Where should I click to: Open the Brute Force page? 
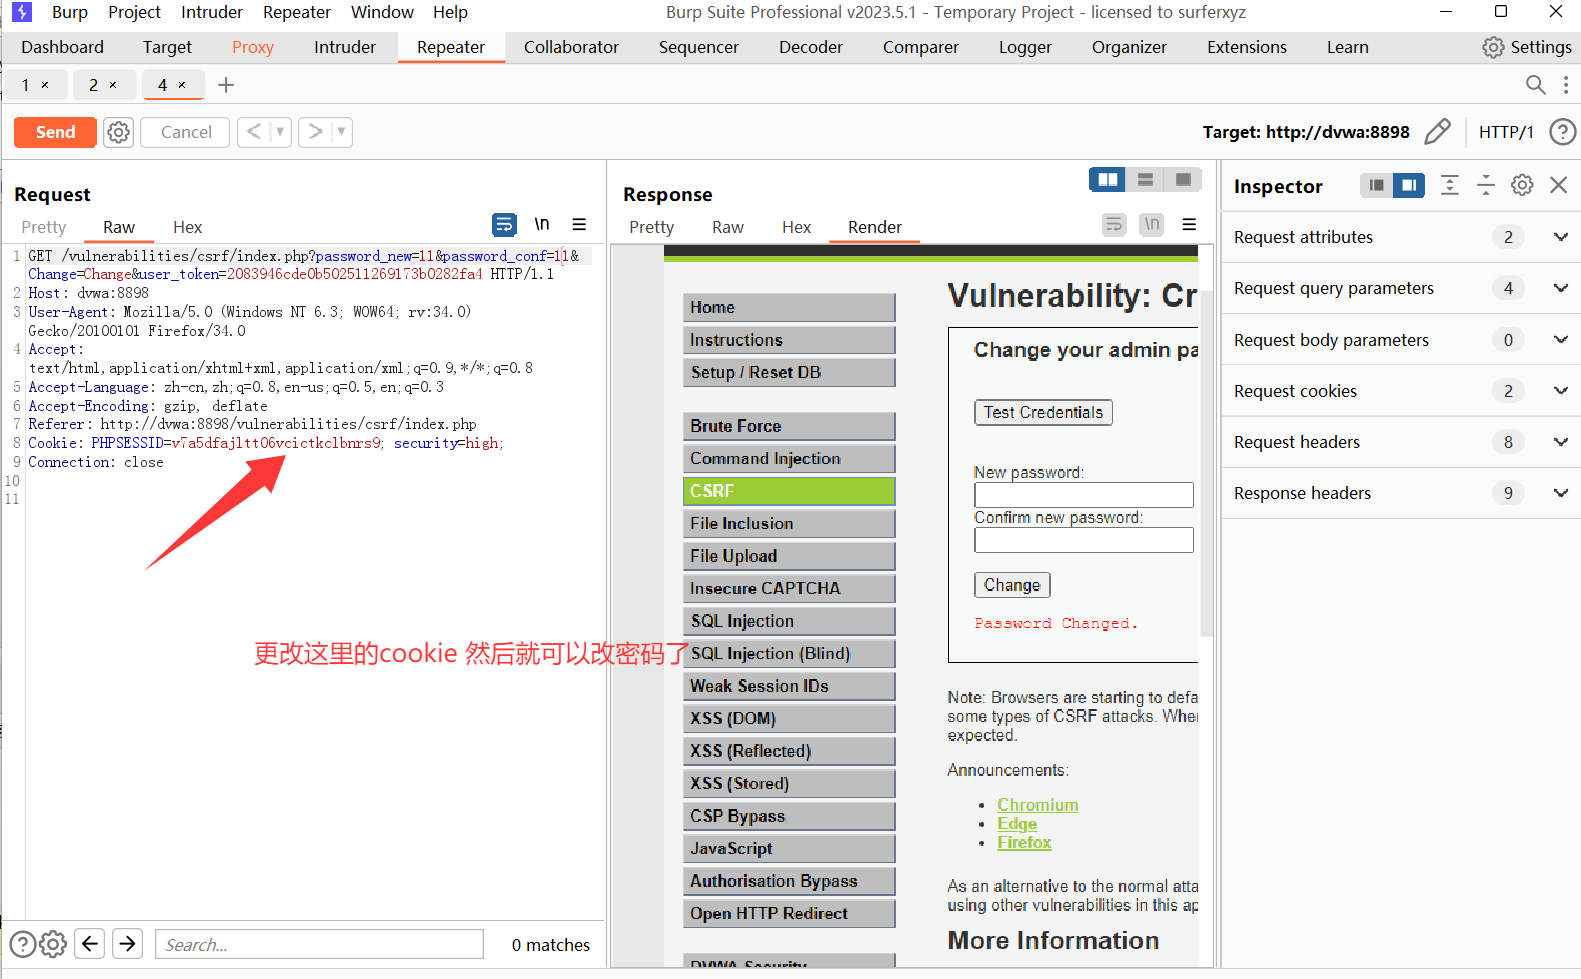coord(789,426)
